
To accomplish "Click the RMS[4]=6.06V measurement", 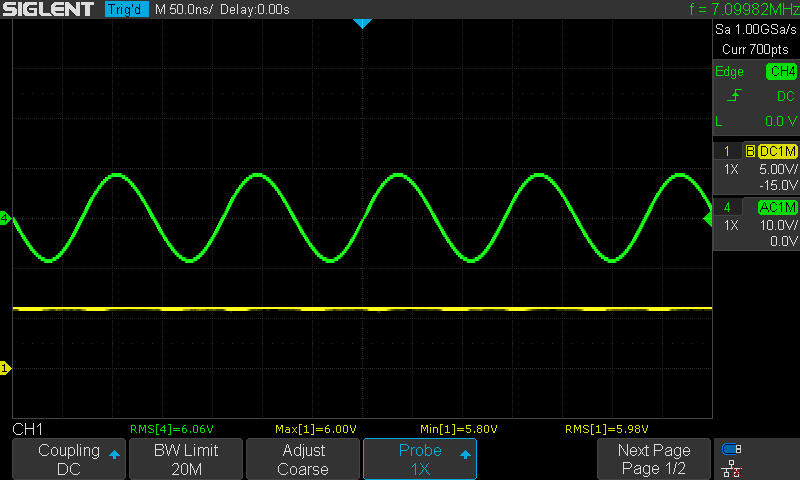I will click(171, 429).
